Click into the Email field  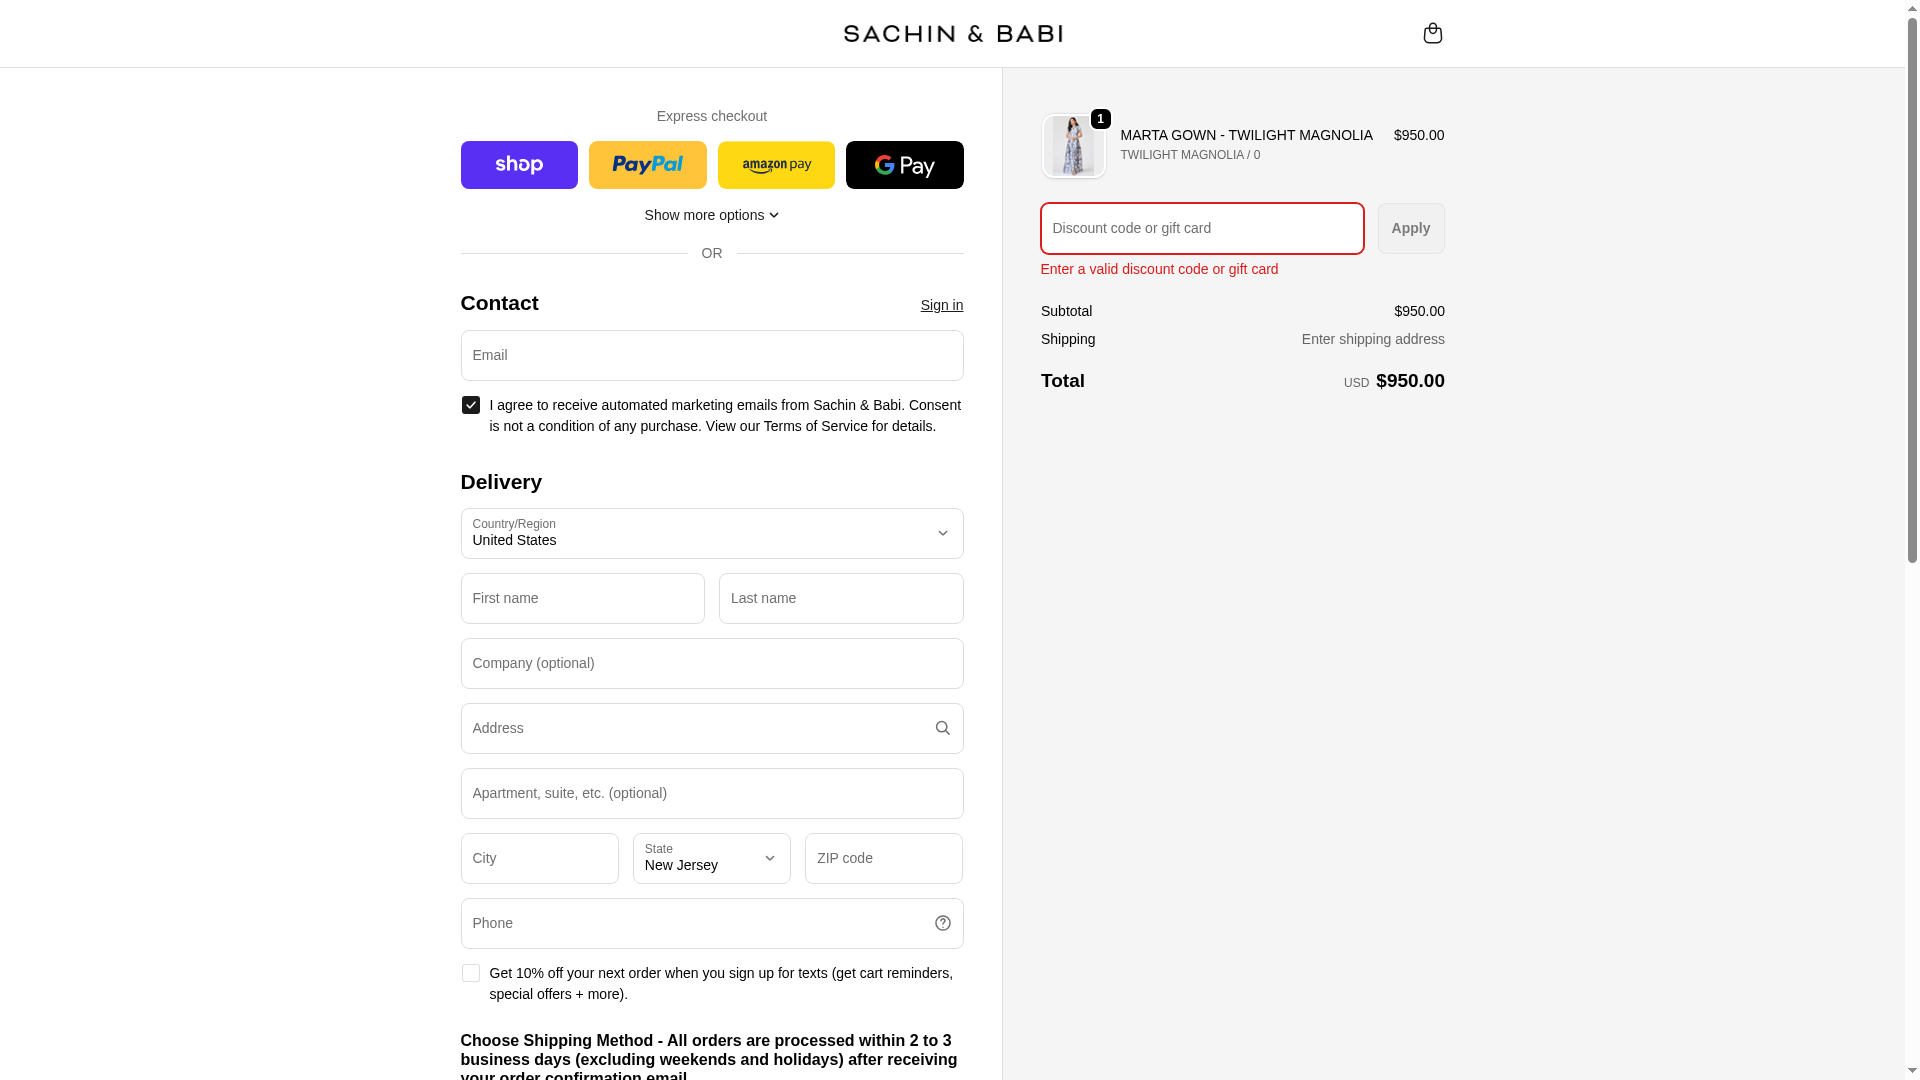click(x=711, y=355)
